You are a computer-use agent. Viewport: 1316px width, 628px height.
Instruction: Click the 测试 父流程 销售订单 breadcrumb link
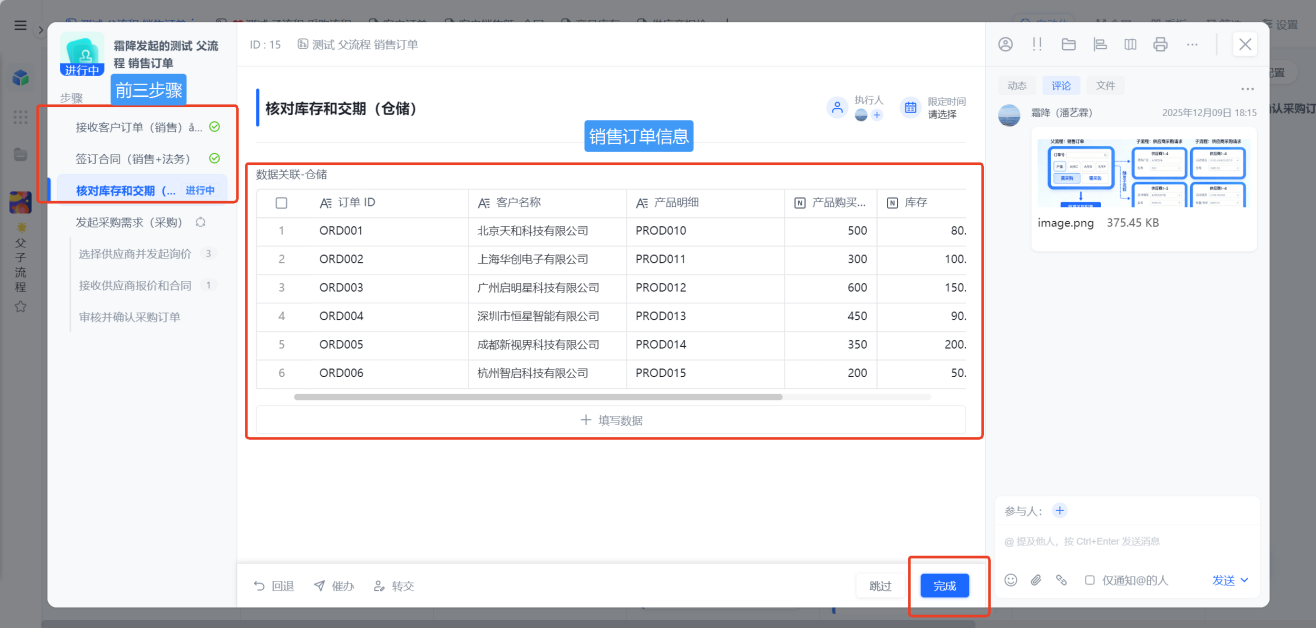coord(358,45)
